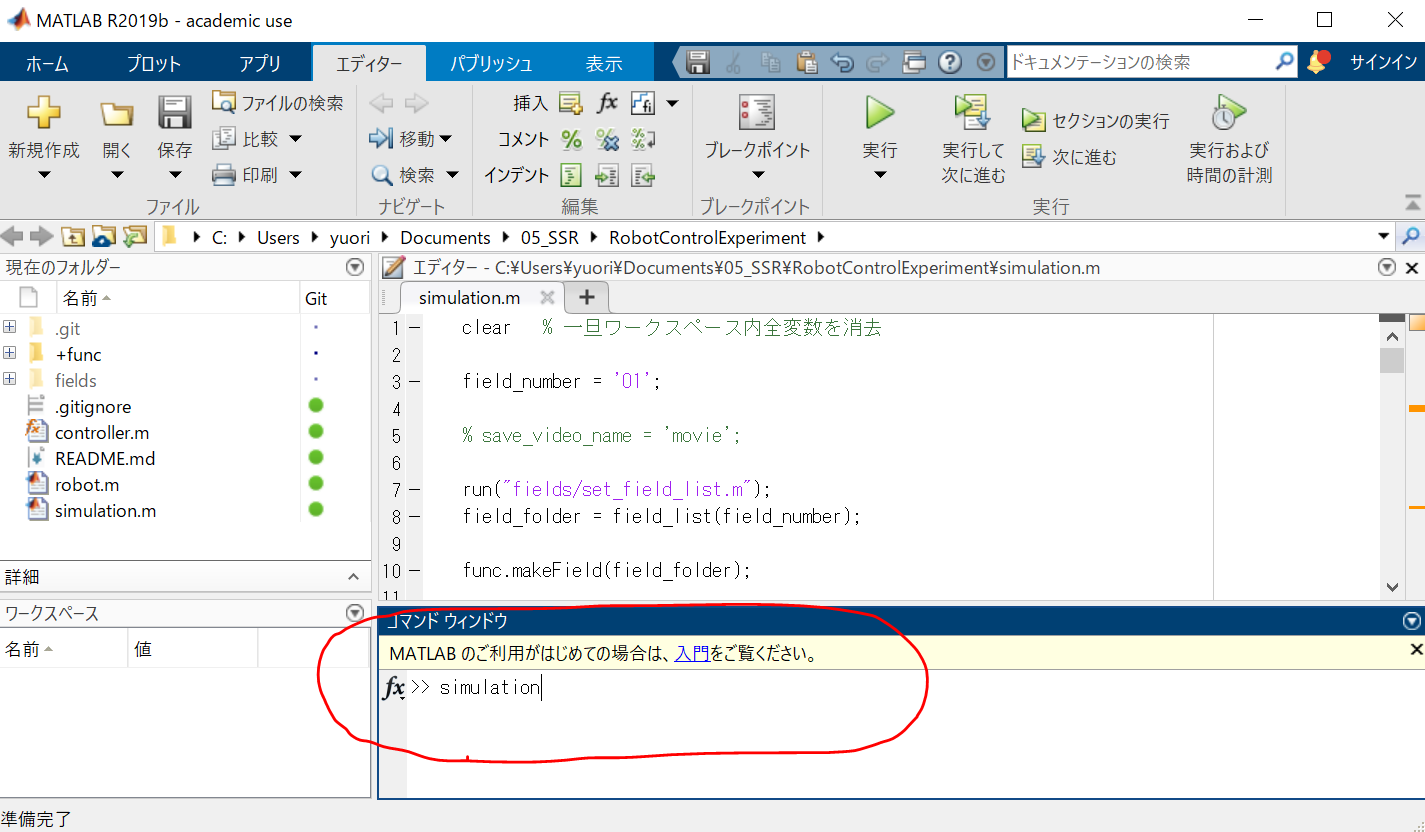
Task: Click セクションの実行 run section
Action: coord(1095,120)
